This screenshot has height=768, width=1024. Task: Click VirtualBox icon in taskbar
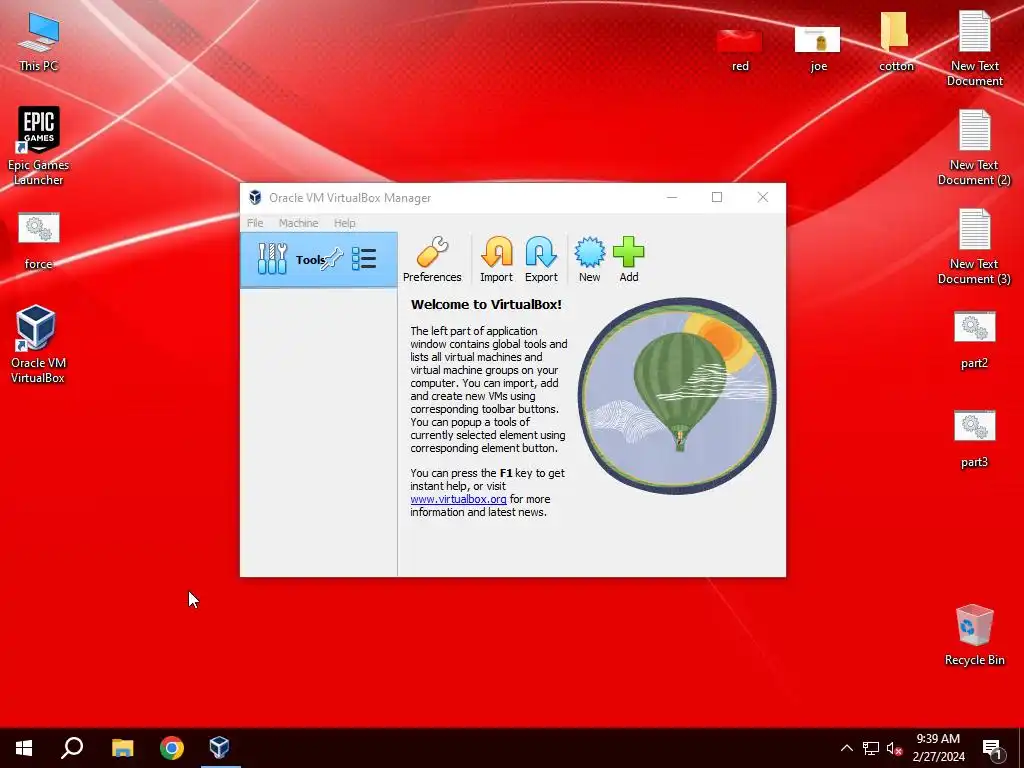(220, 748)
